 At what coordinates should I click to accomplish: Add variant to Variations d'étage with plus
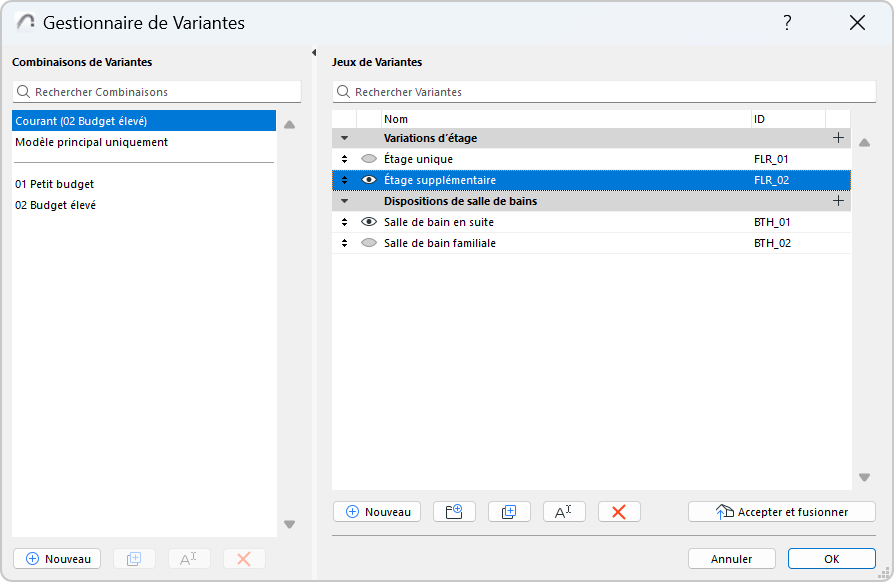tap(838, 138)
